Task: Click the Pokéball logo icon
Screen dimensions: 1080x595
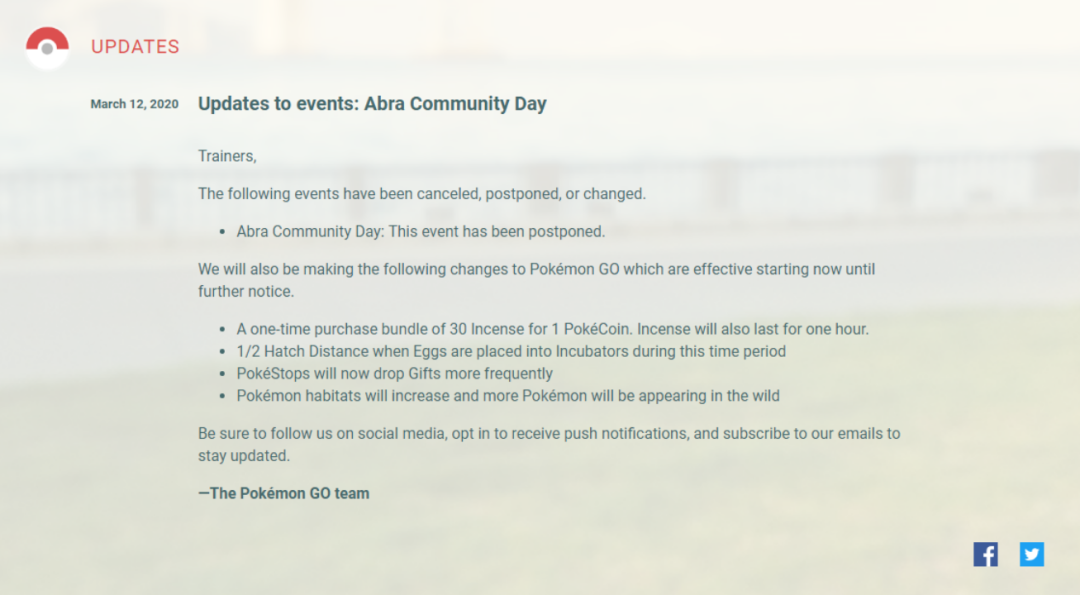Action: point(47,47)
